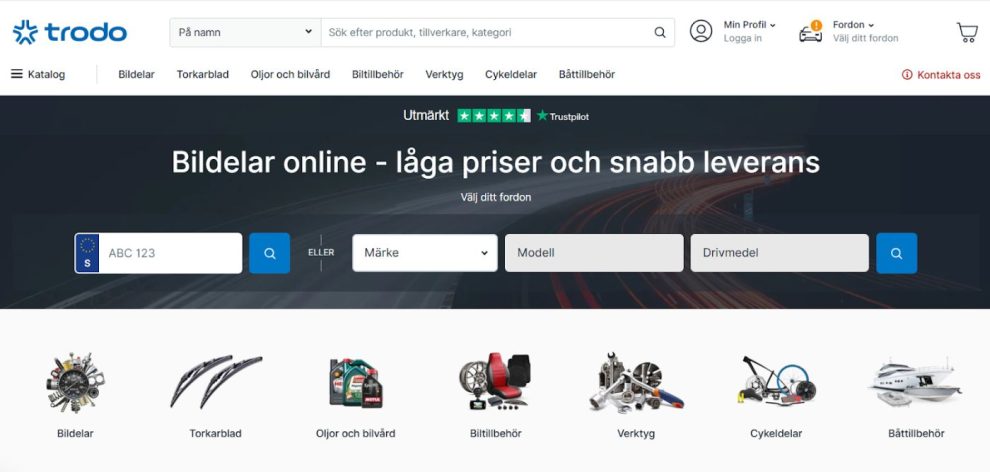The height and width of the screenshot is (472, 990).
Task: Click the Min Profil user icon
Action: tap(701, 31)
